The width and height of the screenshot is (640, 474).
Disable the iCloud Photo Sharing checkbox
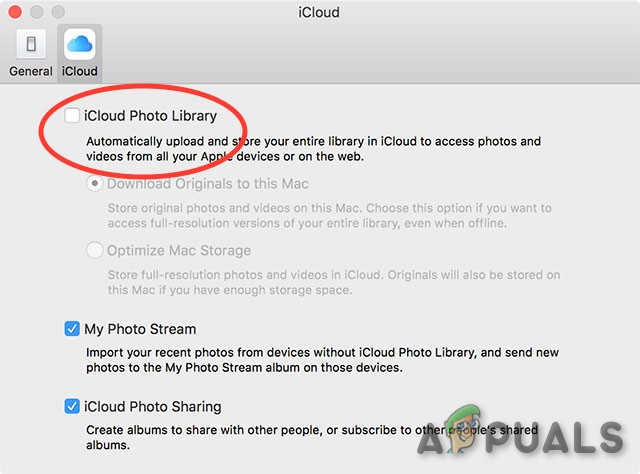(72, 406)
